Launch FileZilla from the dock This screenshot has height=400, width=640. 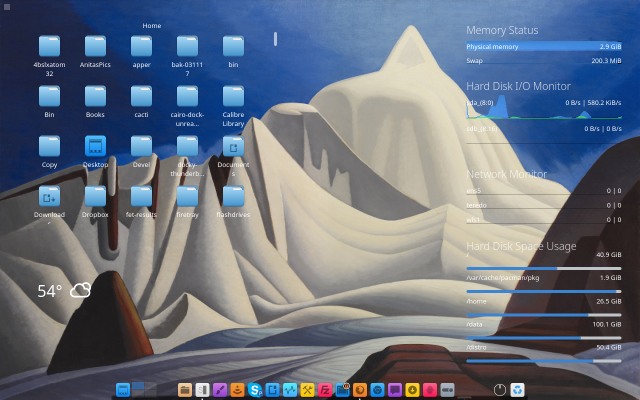coord(325,390)
